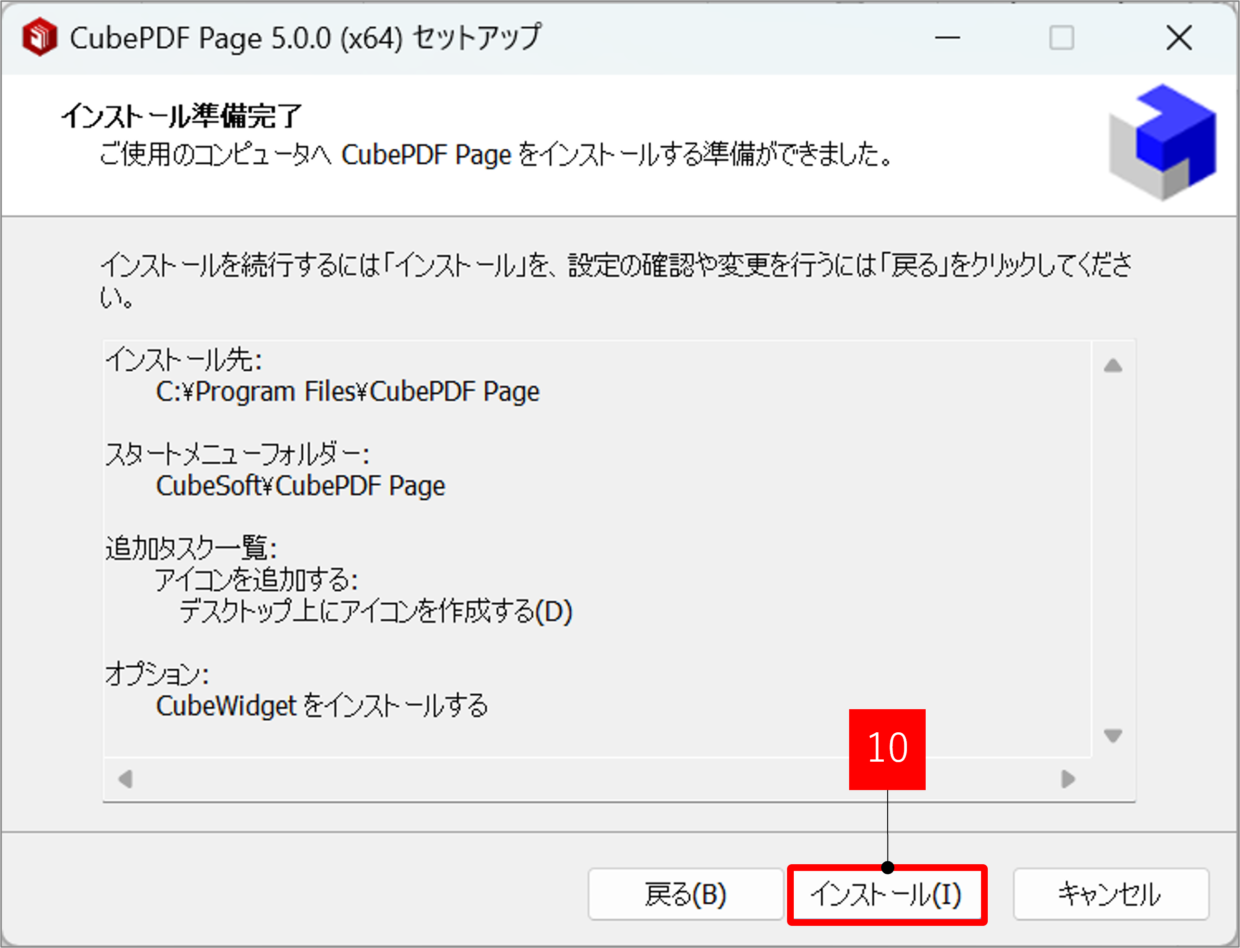Click the scroll down arrow of summary box
The height and width of the screenshot is (948, 1240).
(1113, 736)
